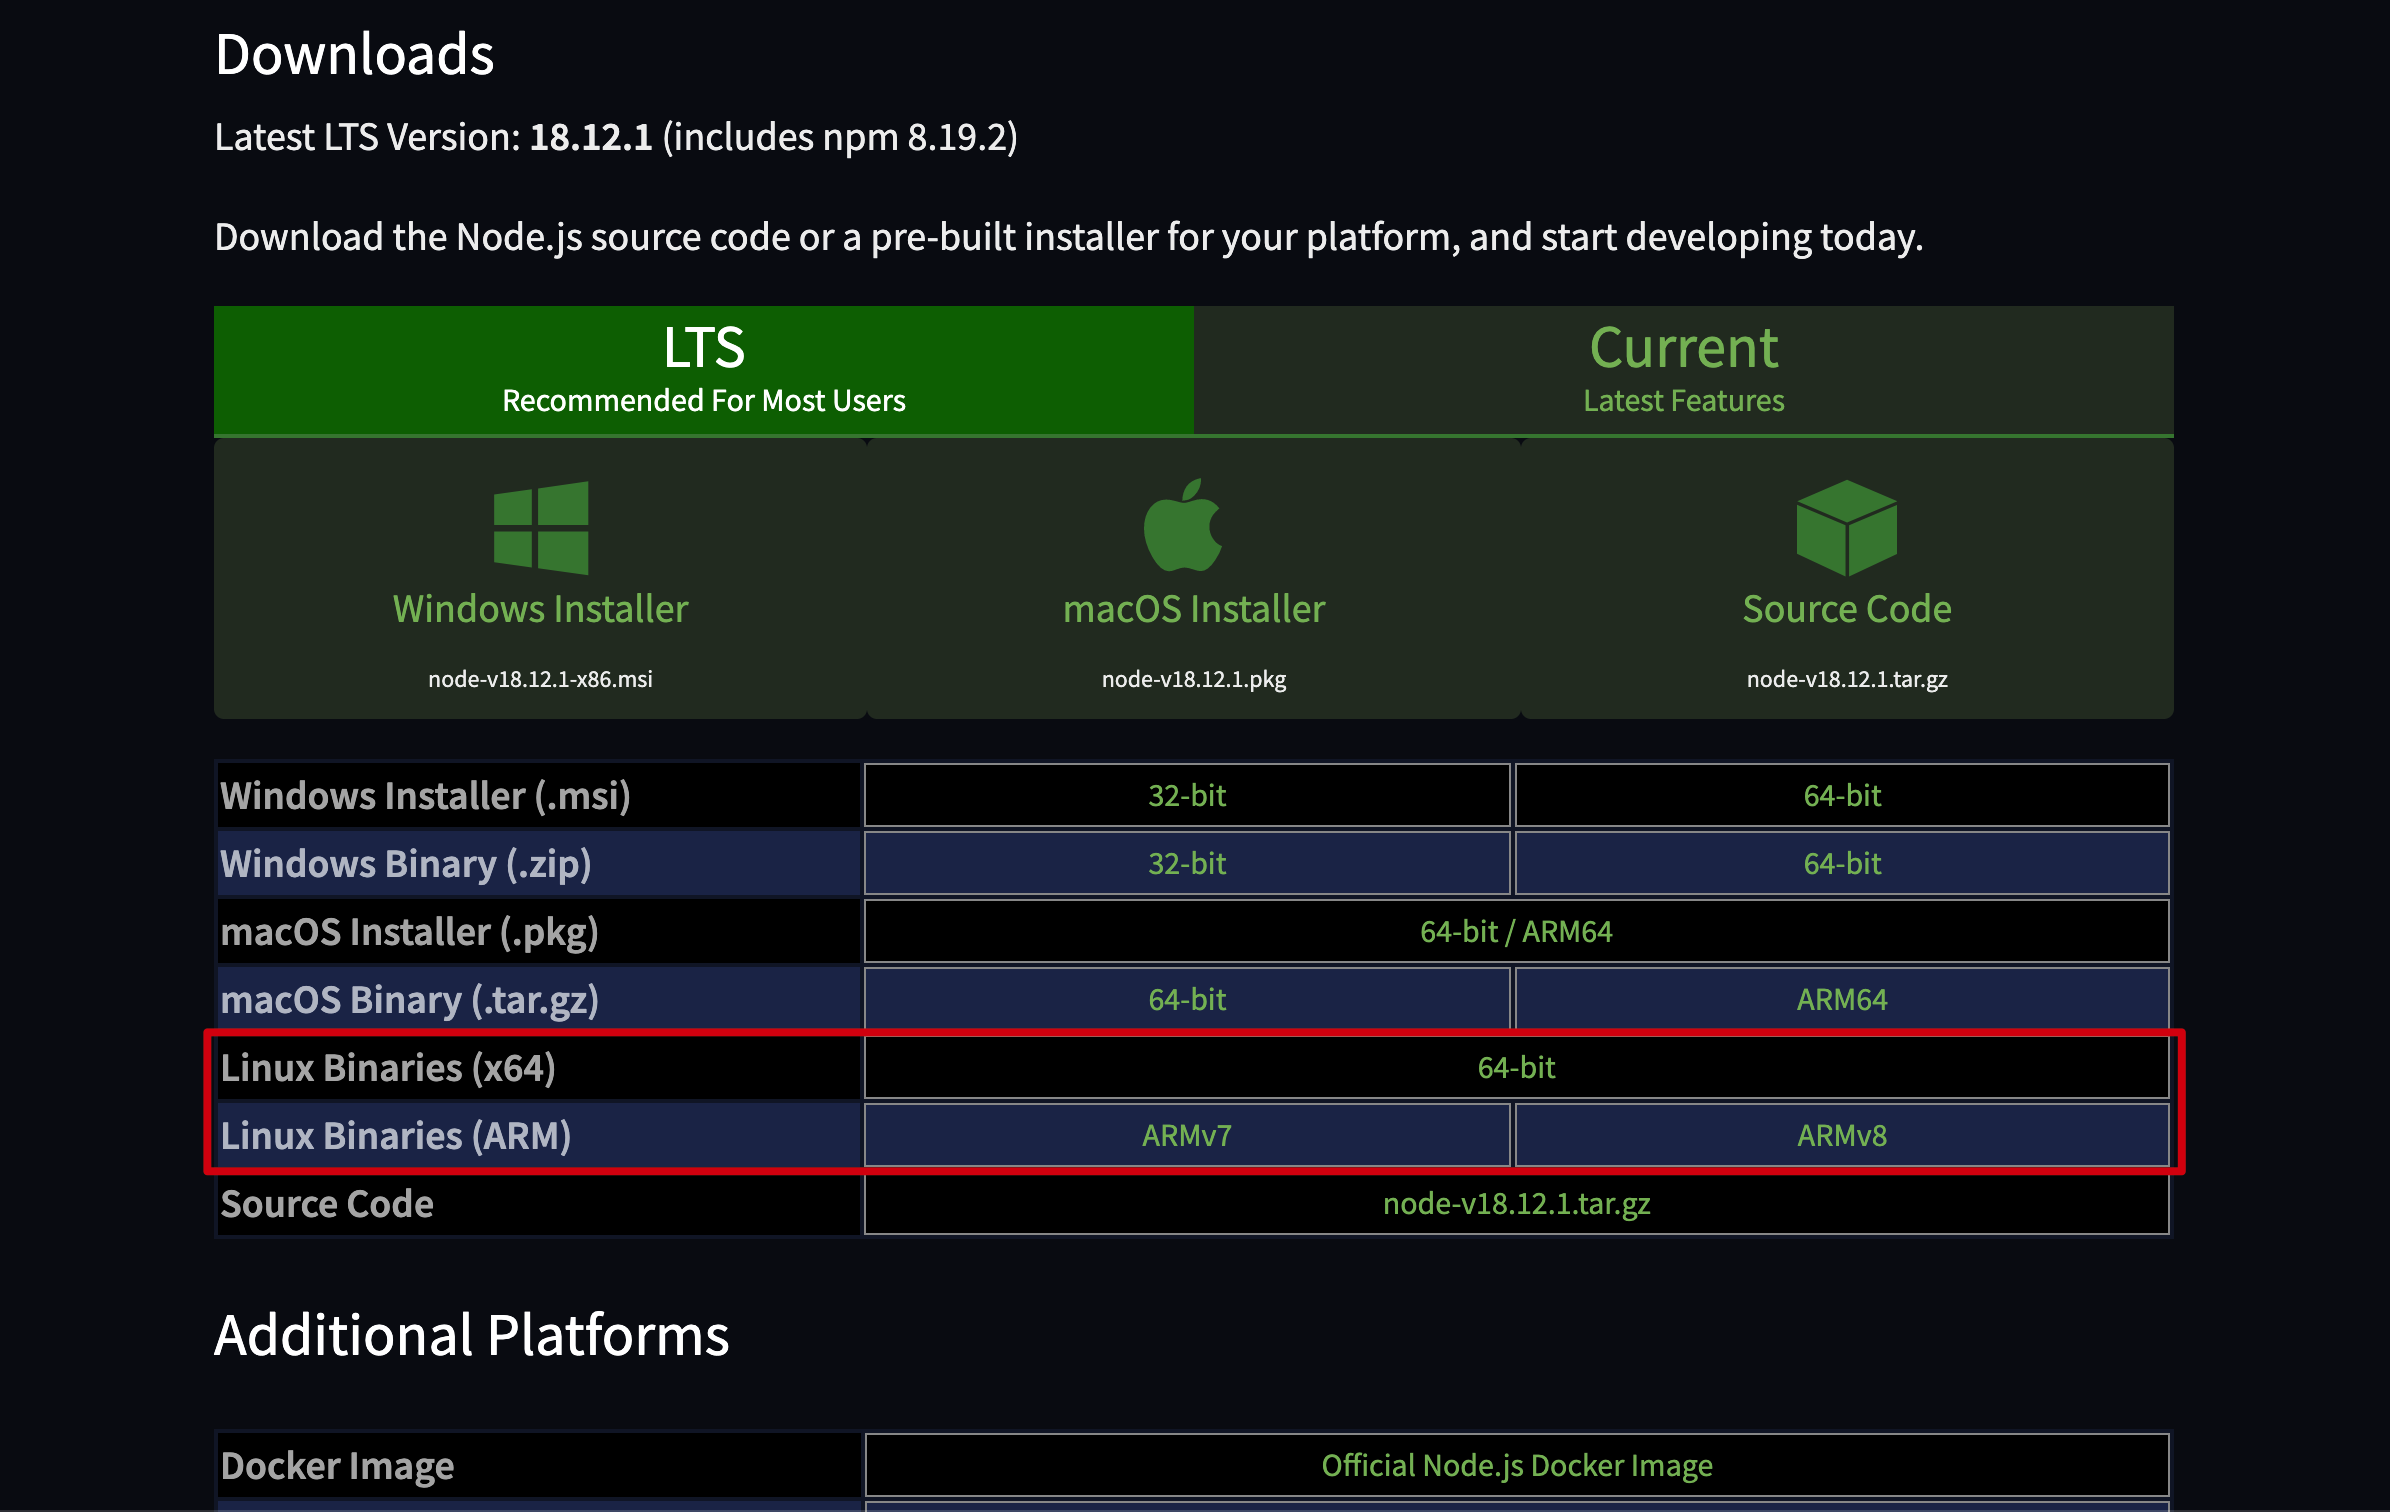Click the Apple logo icon

pos(1183,526)
